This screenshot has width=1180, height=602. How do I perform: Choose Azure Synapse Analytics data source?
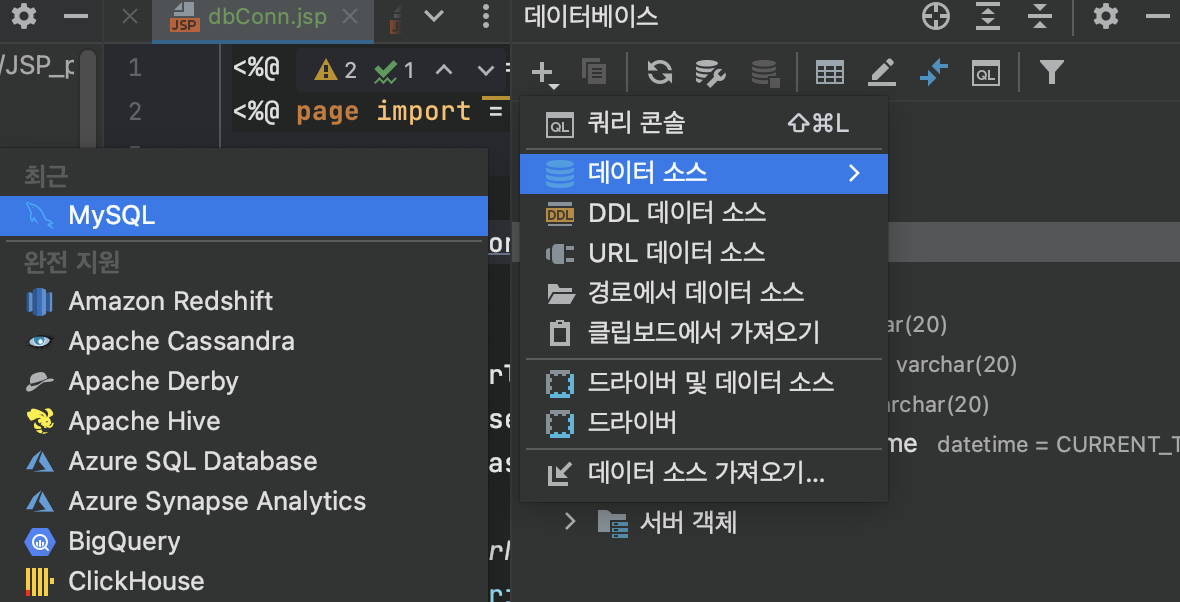(x=244, y=501)
